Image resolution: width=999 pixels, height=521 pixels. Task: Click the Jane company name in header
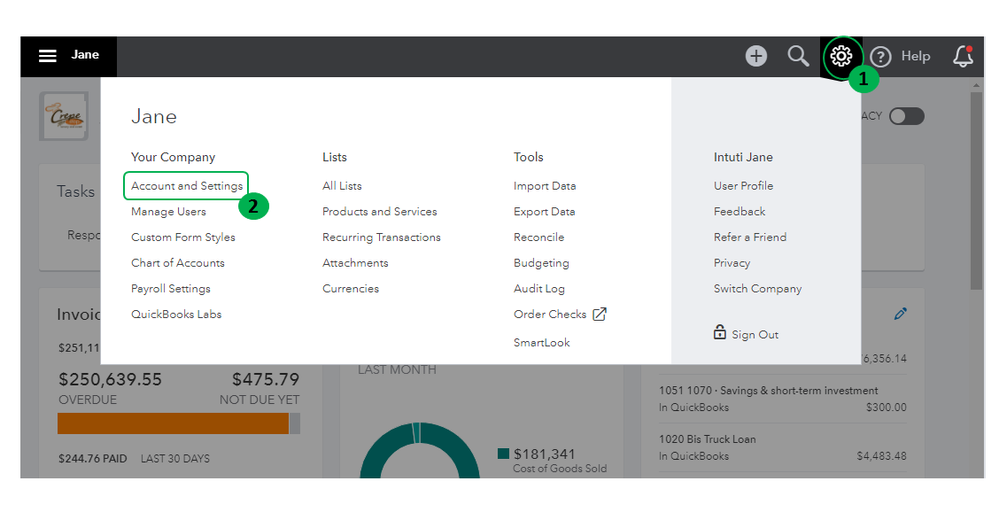coord(85,55)
